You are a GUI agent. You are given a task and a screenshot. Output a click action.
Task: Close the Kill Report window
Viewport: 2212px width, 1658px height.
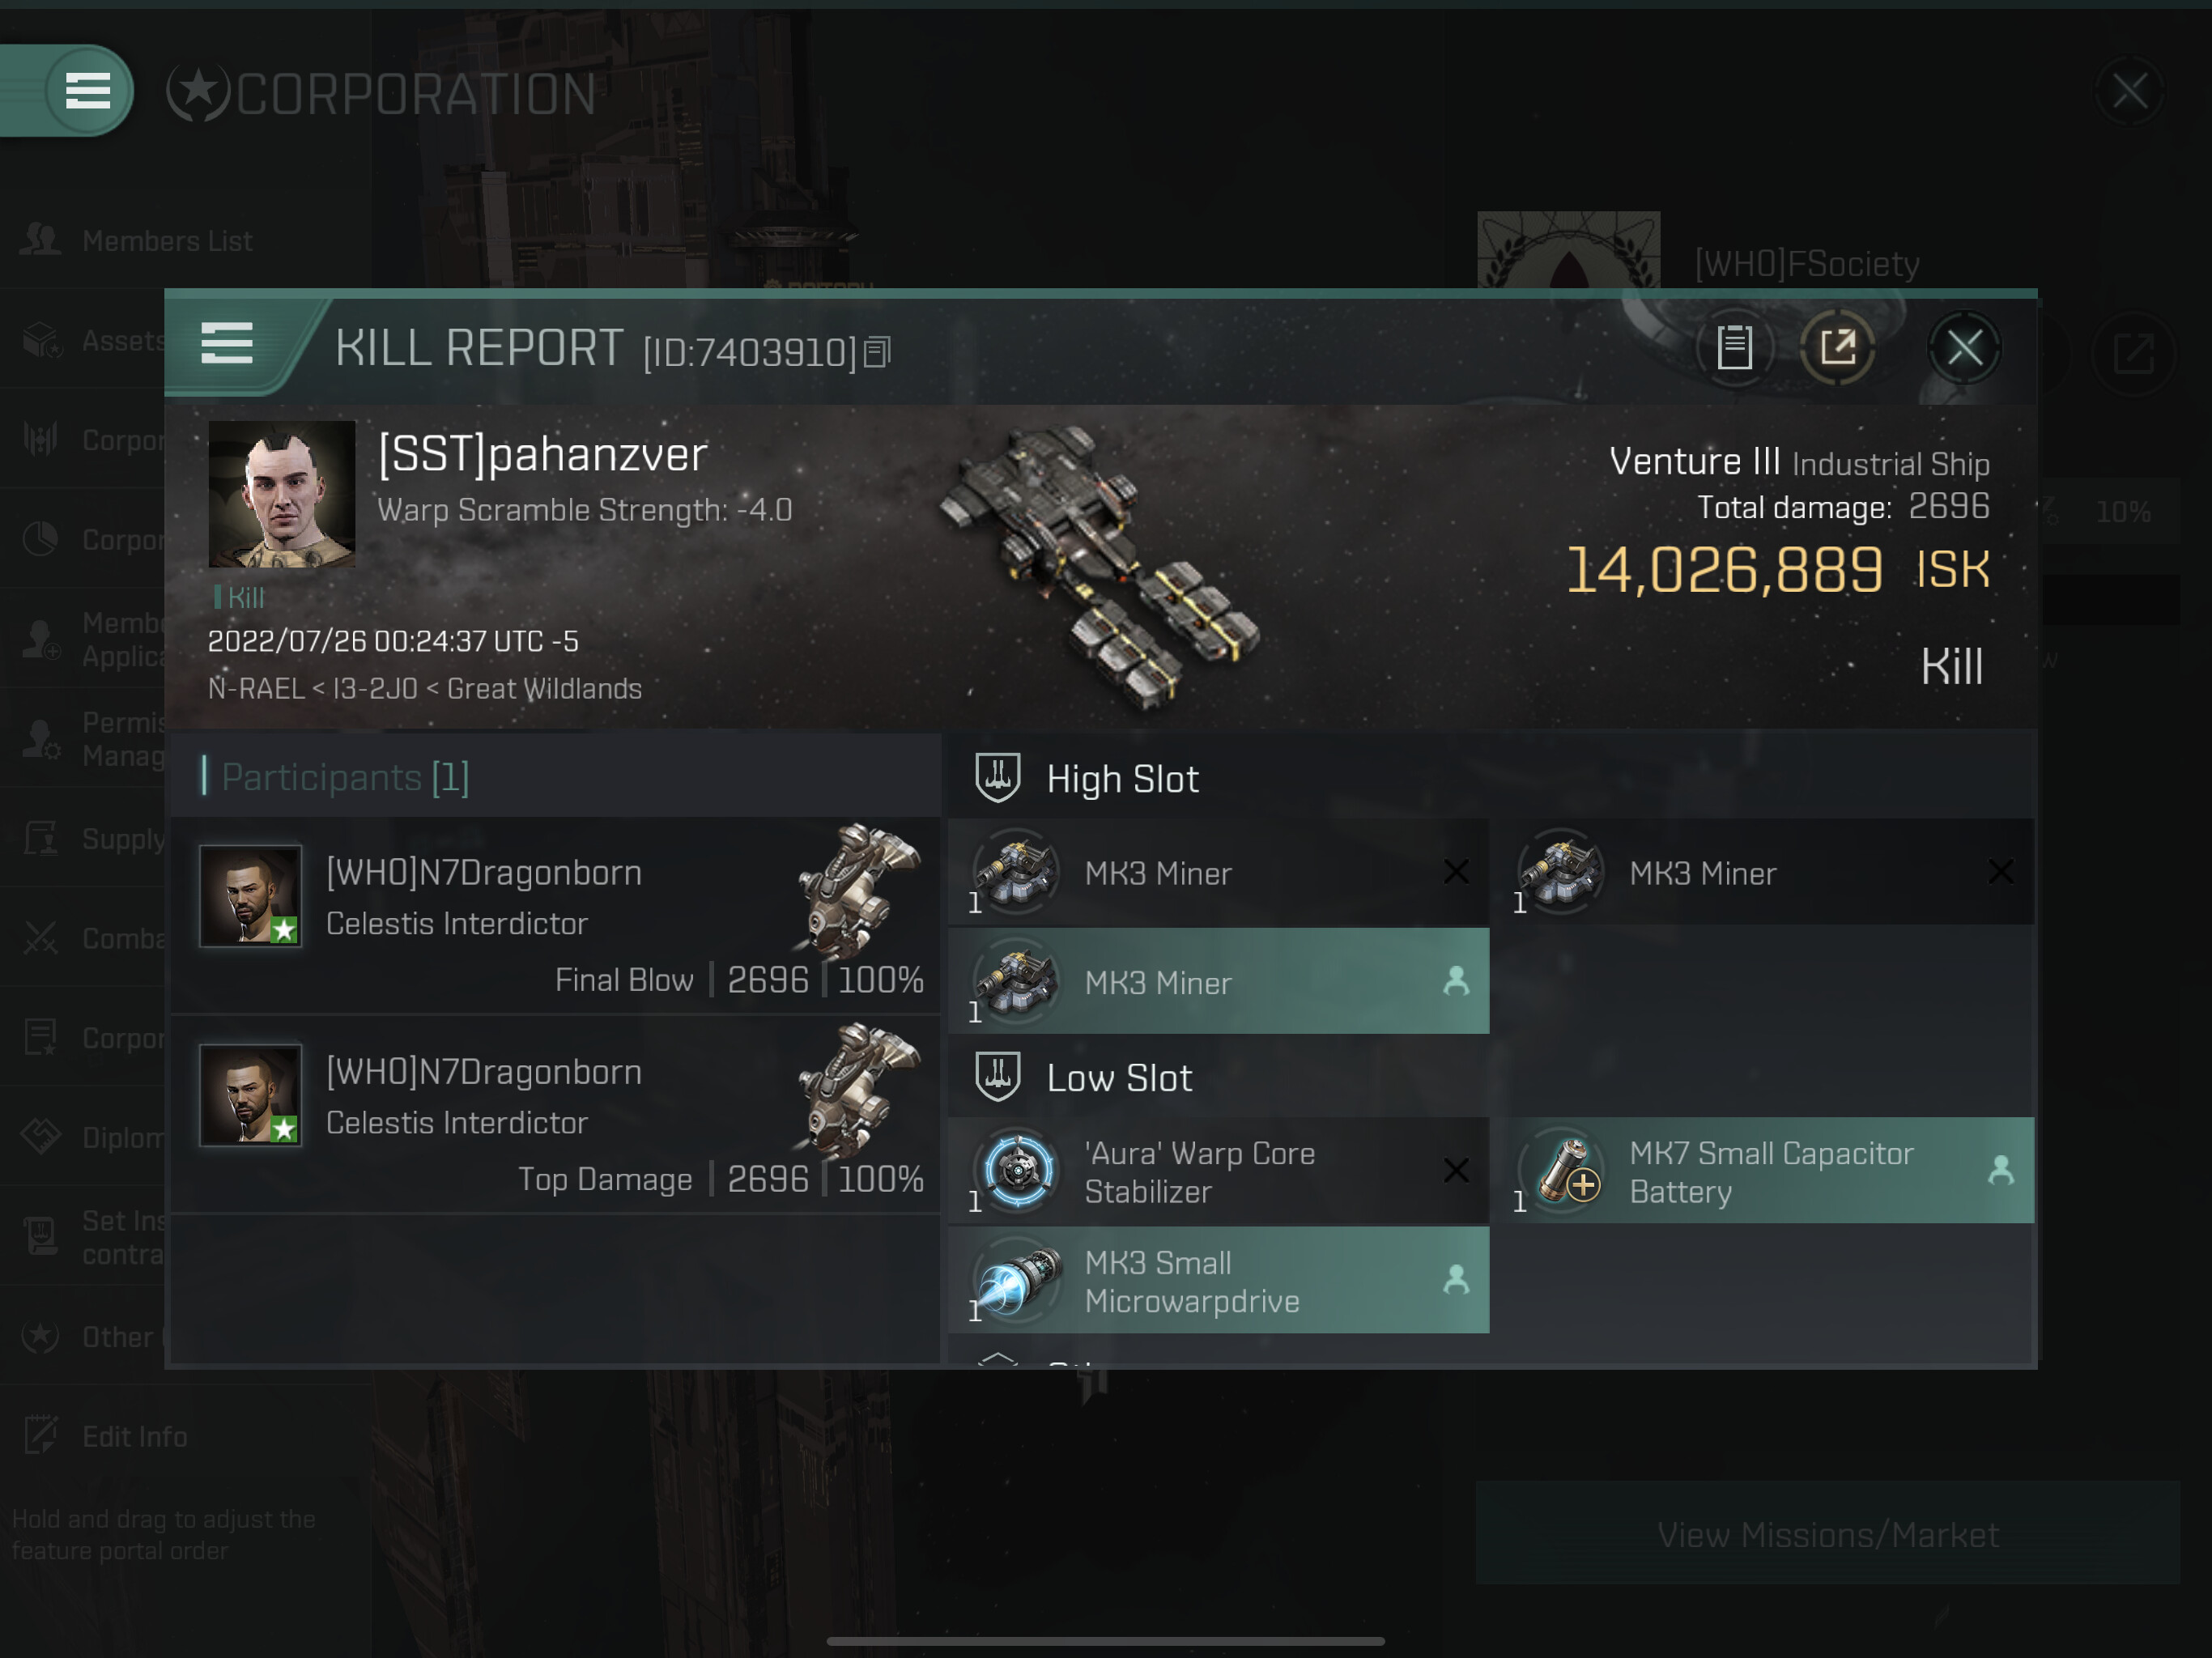click(1964, 348)
